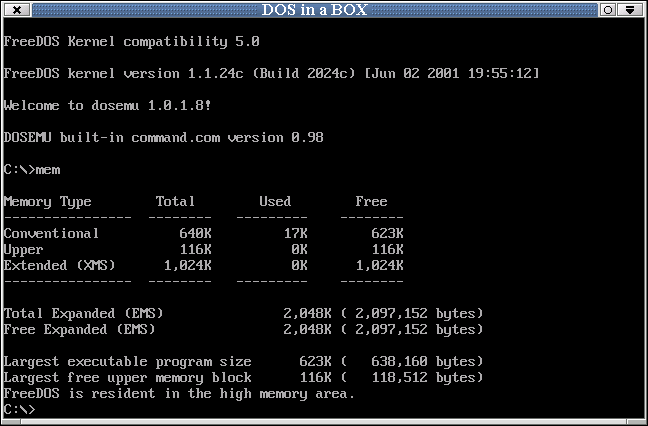Viewport: 648px width, 426px height.
Task: Click the FreeDOS Kernel compatibility 5.0 line
Action: tap(131, 41)
